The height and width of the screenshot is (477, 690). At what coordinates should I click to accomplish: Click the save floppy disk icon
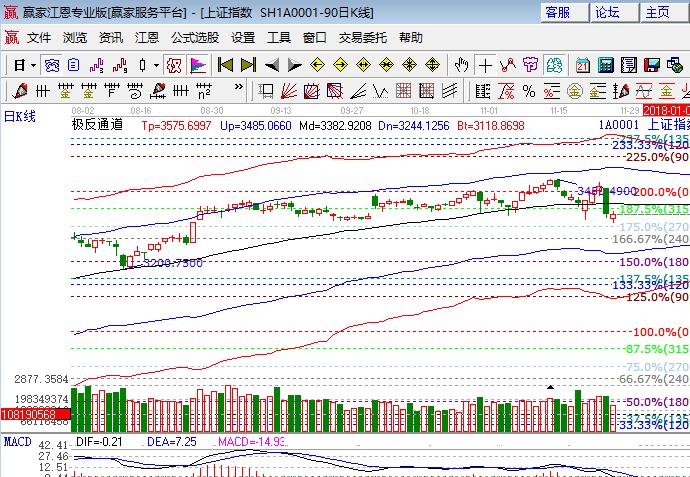(x=653, y=65)
